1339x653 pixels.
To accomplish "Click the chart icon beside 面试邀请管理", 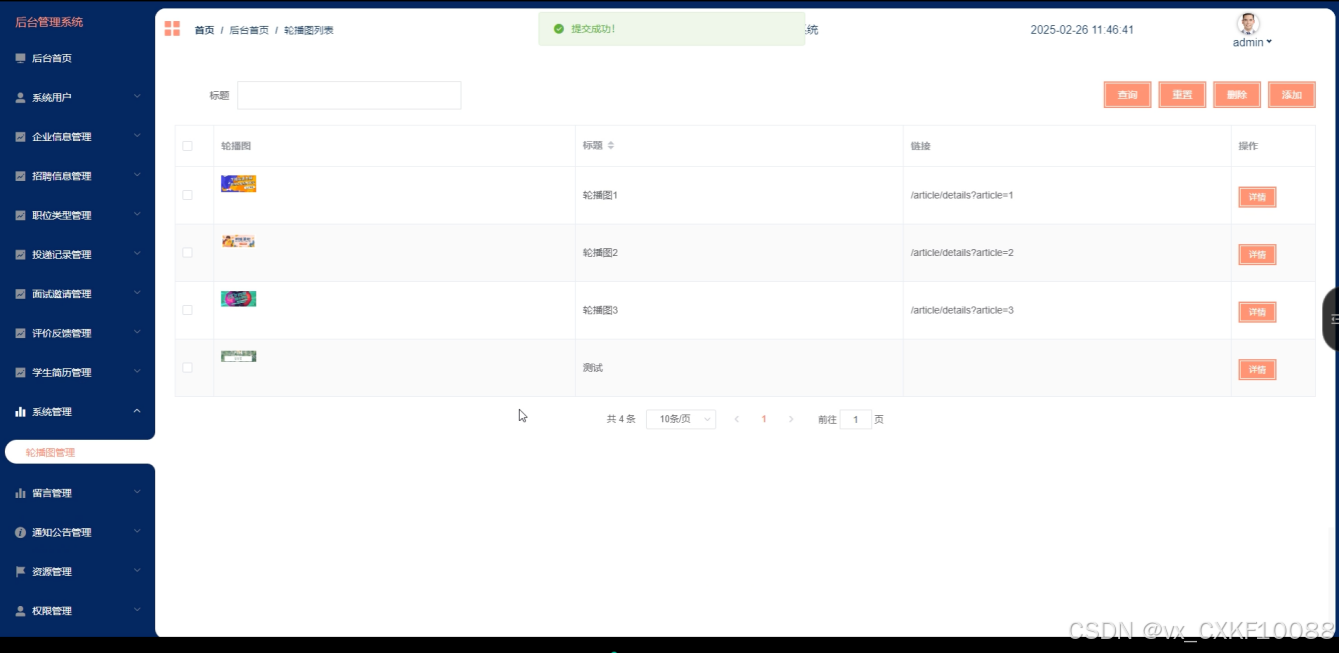I will (20, 294).
